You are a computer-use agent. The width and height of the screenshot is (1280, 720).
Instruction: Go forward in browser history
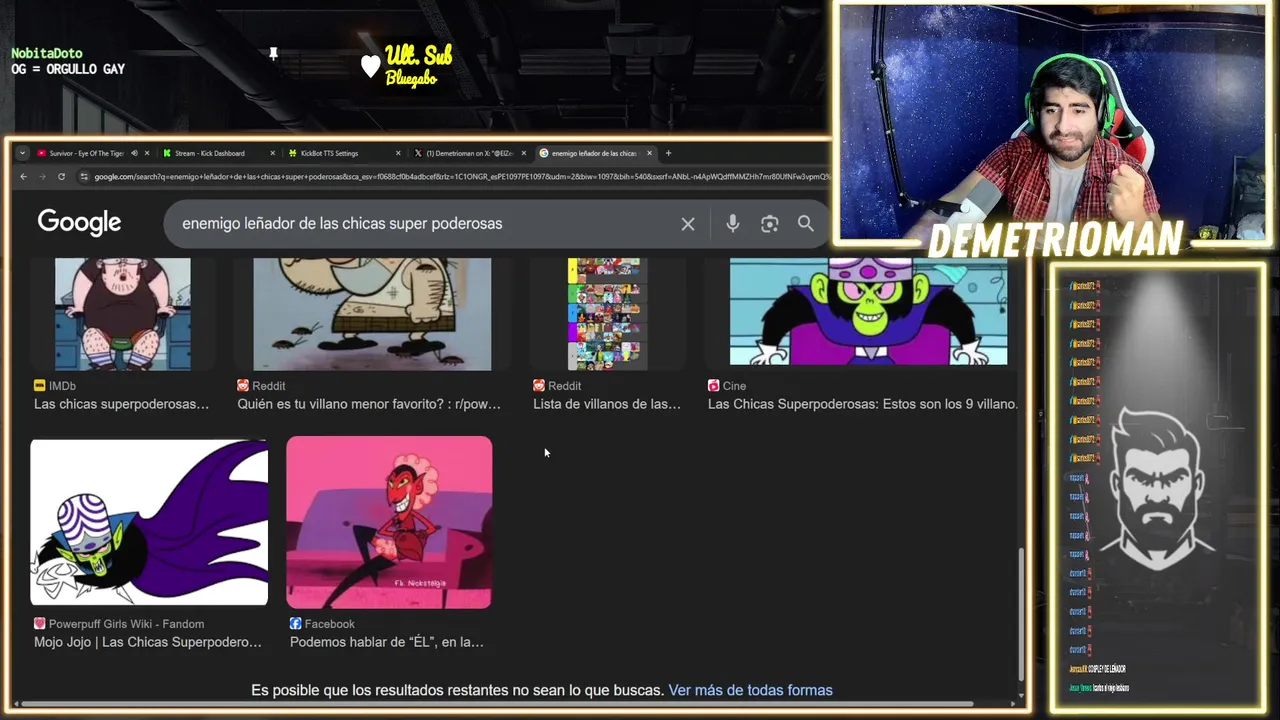click(42, 177)
